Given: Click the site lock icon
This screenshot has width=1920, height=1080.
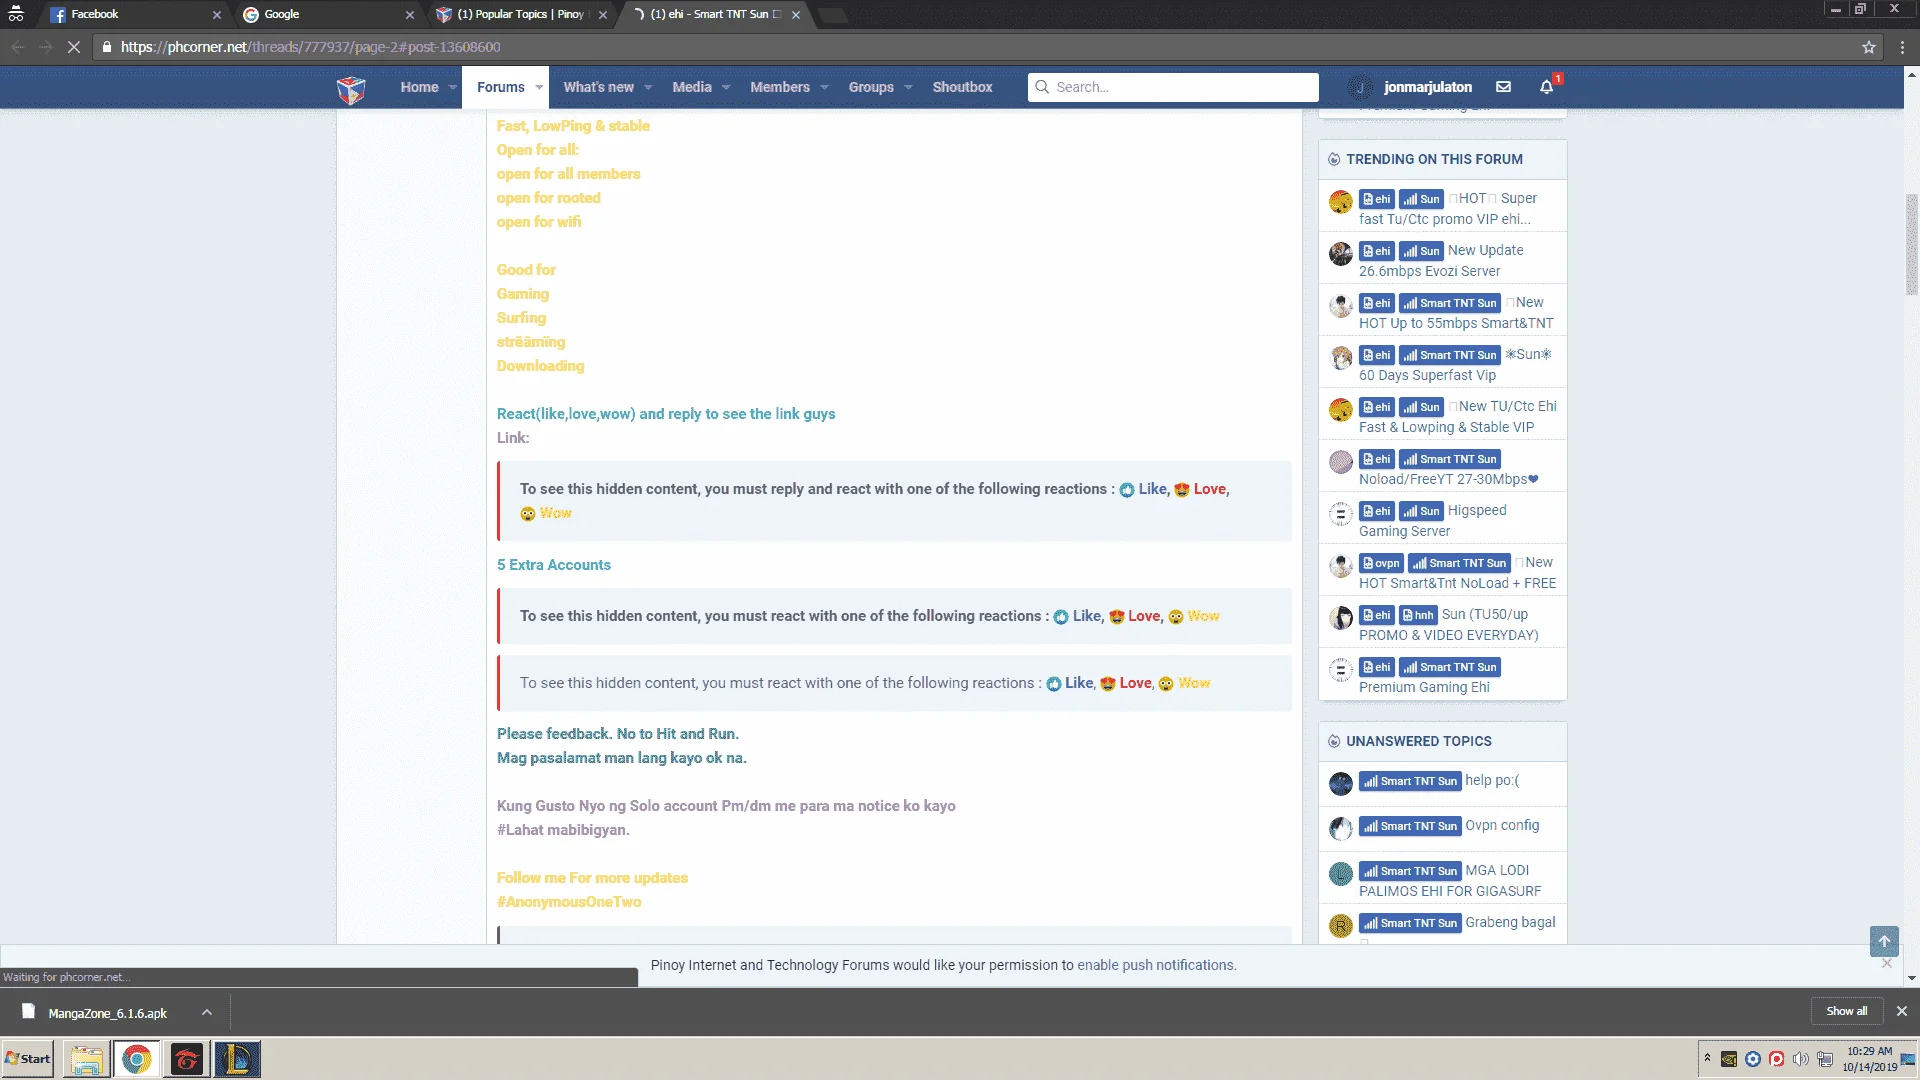Looking at the screenshot, I should tap(107, 47).
